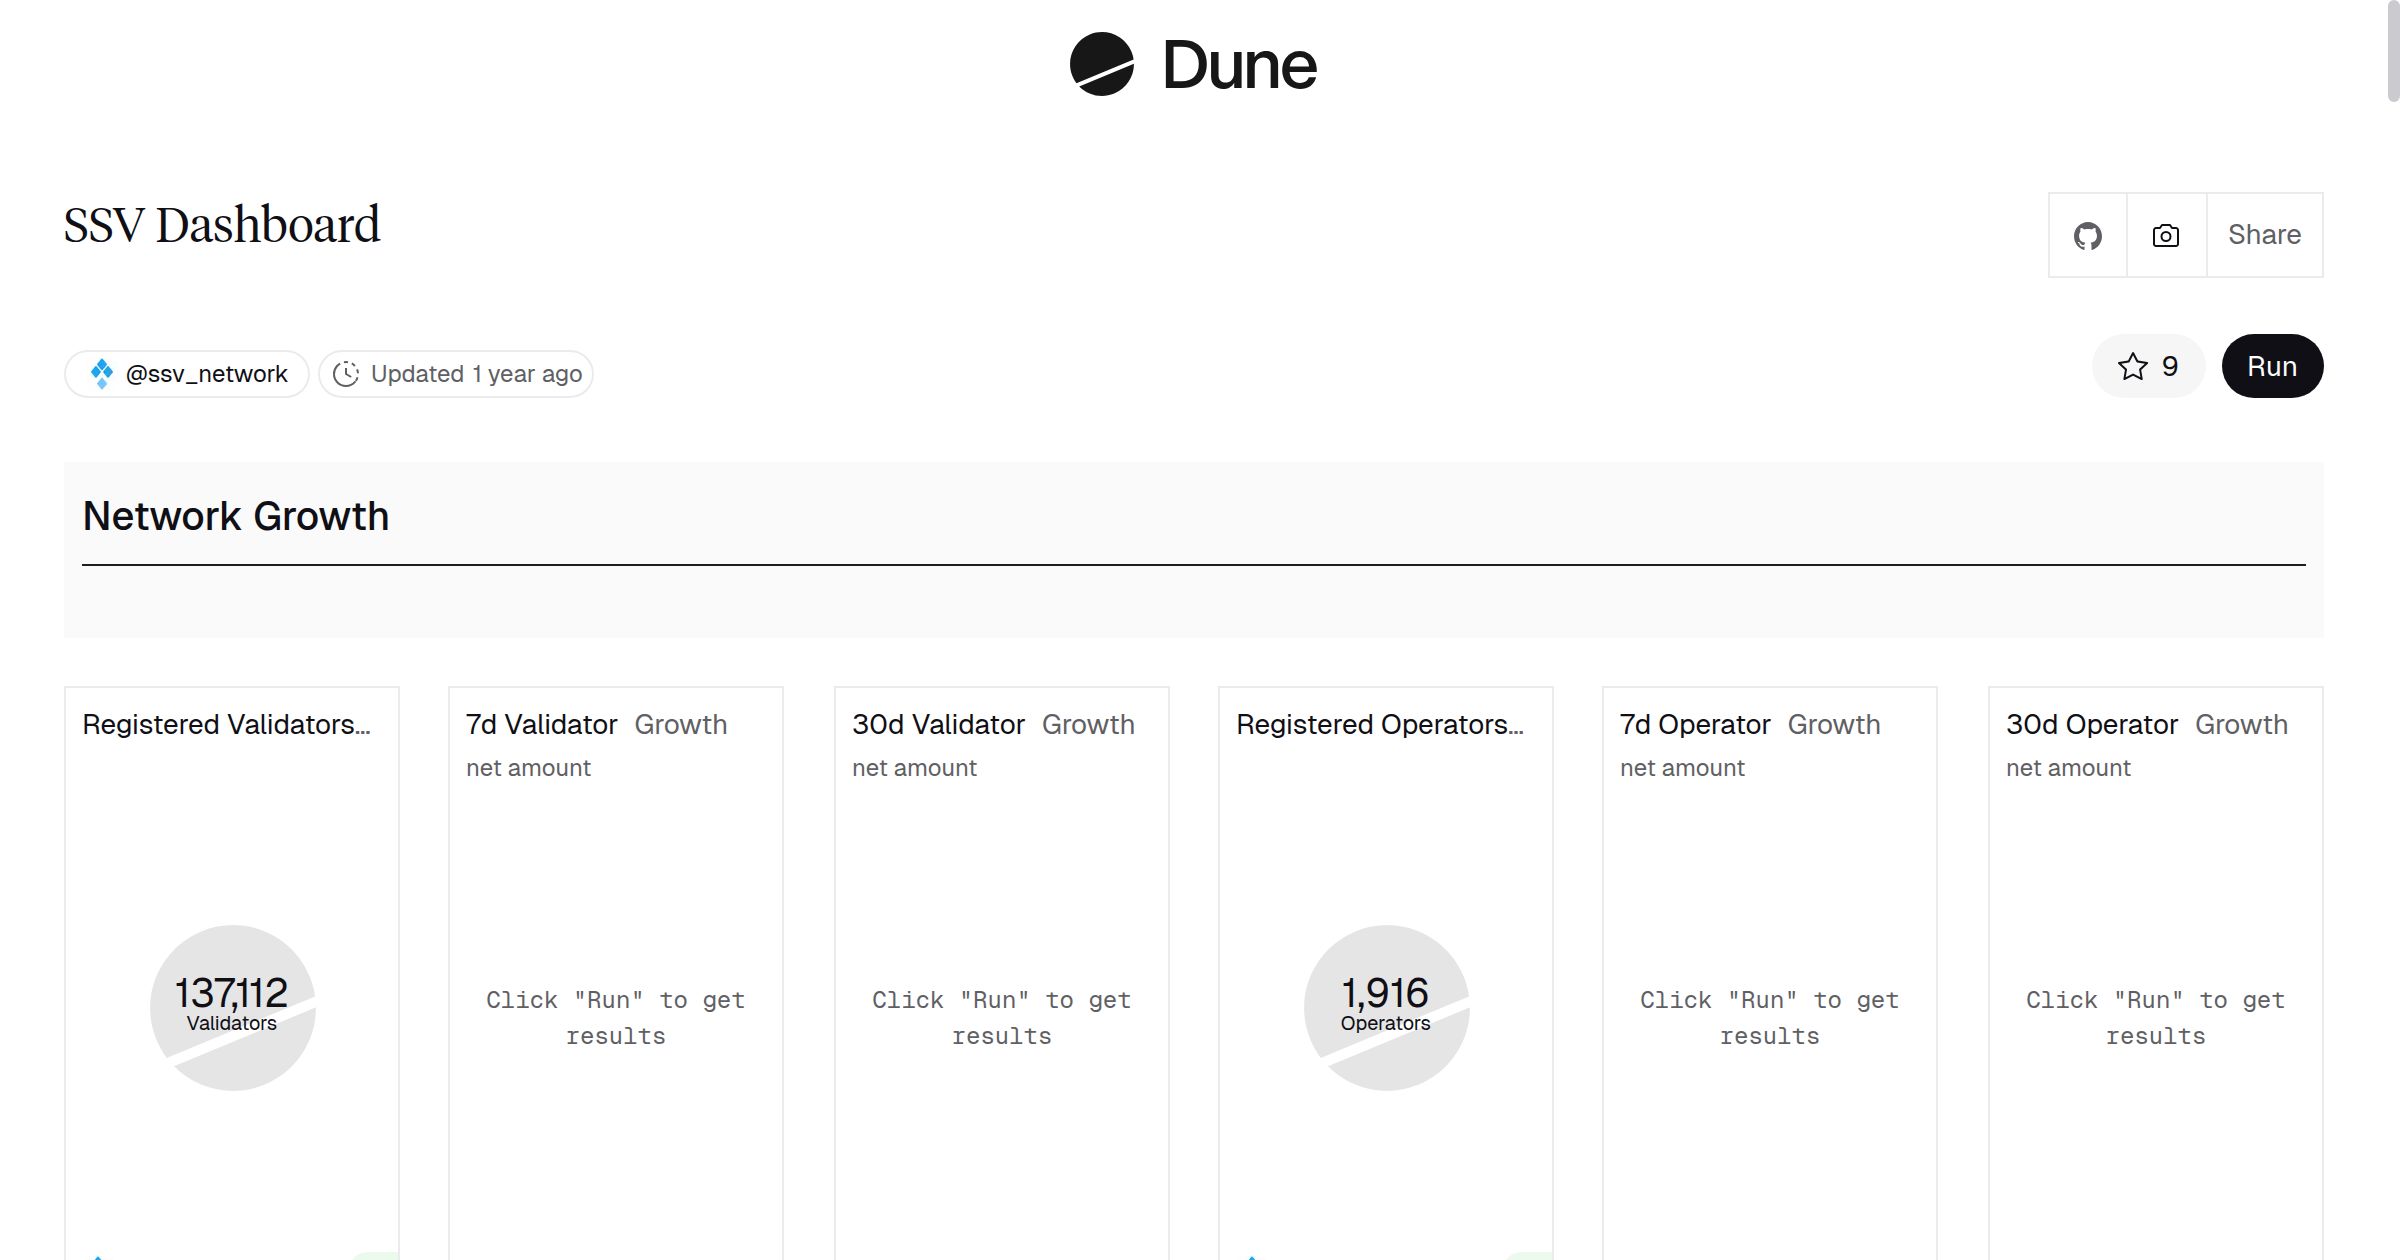
Task: Click the camera screenshot icon
Action: point(2165,236)
